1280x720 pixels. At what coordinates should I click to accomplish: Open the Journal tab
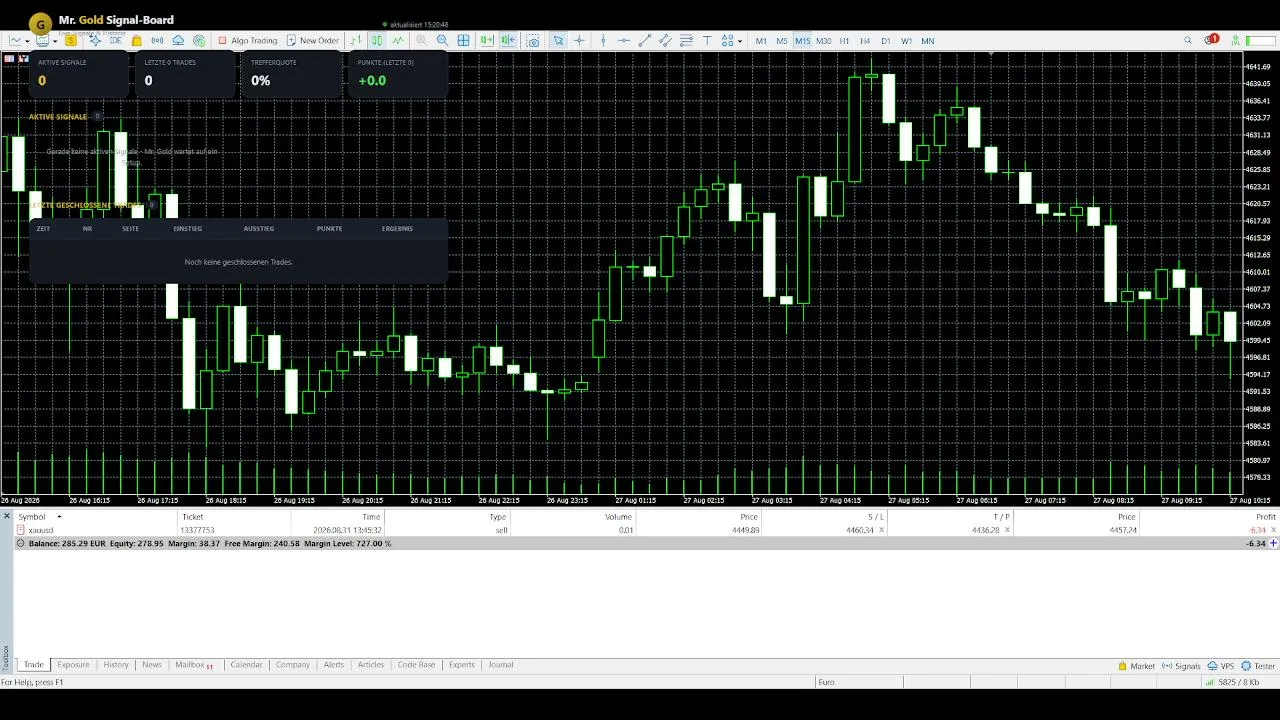tap(501, 665)
